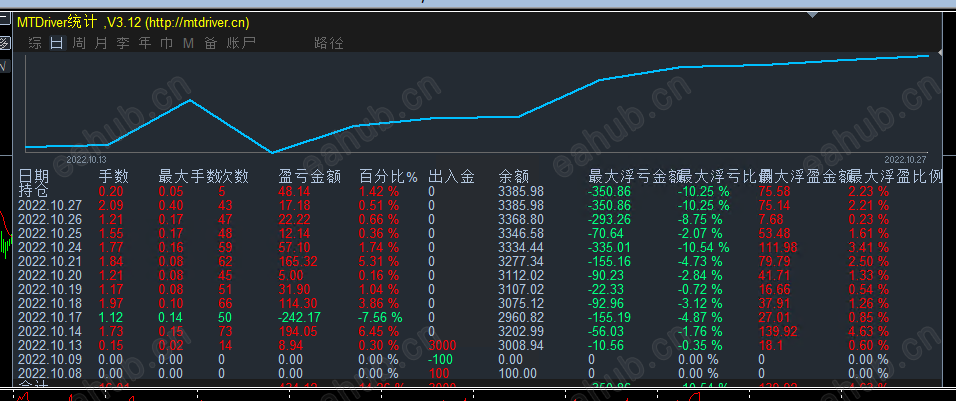
Task: Click the 6.45 % percentage cell
Action: click(379, 331)
